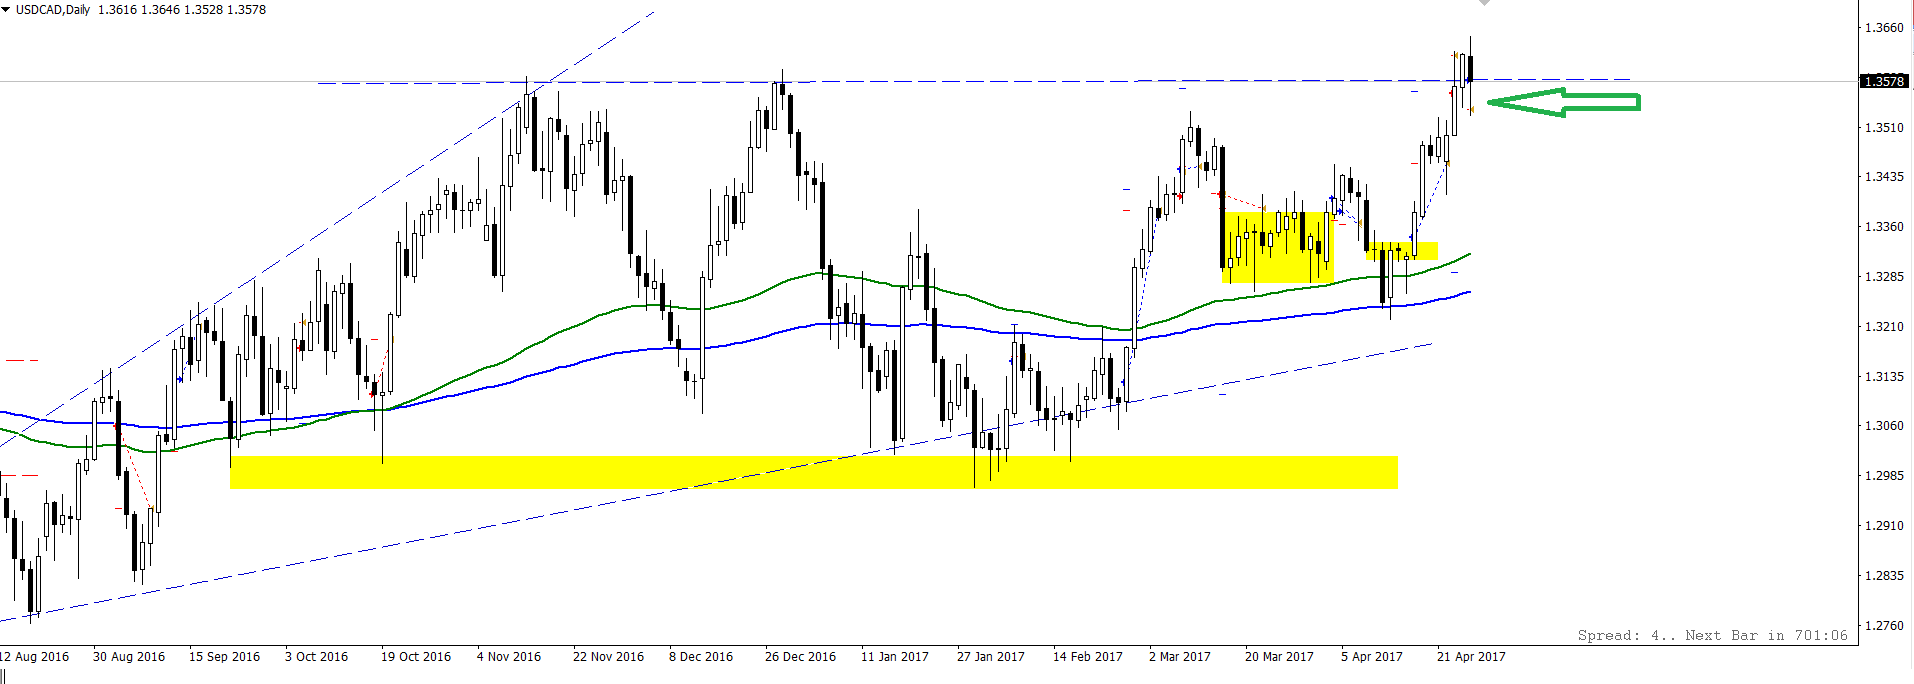Click the 1.3660 price axis label
Screen dimensions: 1914x684
coord(1884,28)
